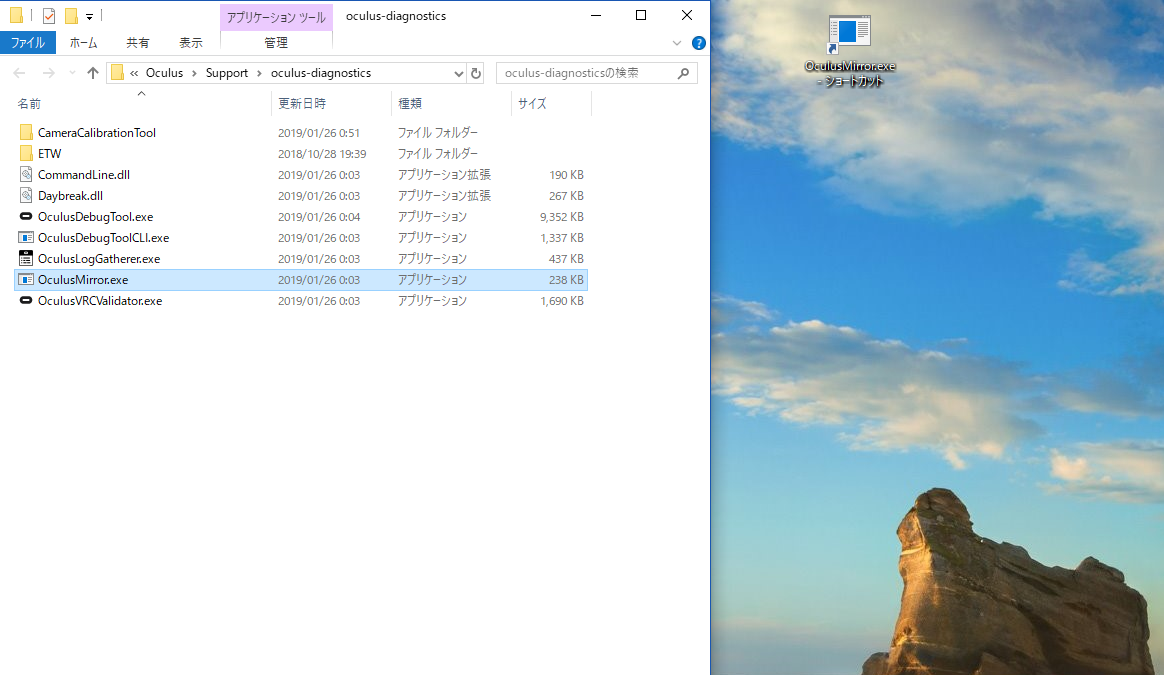Switch to the ホーム ribbon tab

83,43
